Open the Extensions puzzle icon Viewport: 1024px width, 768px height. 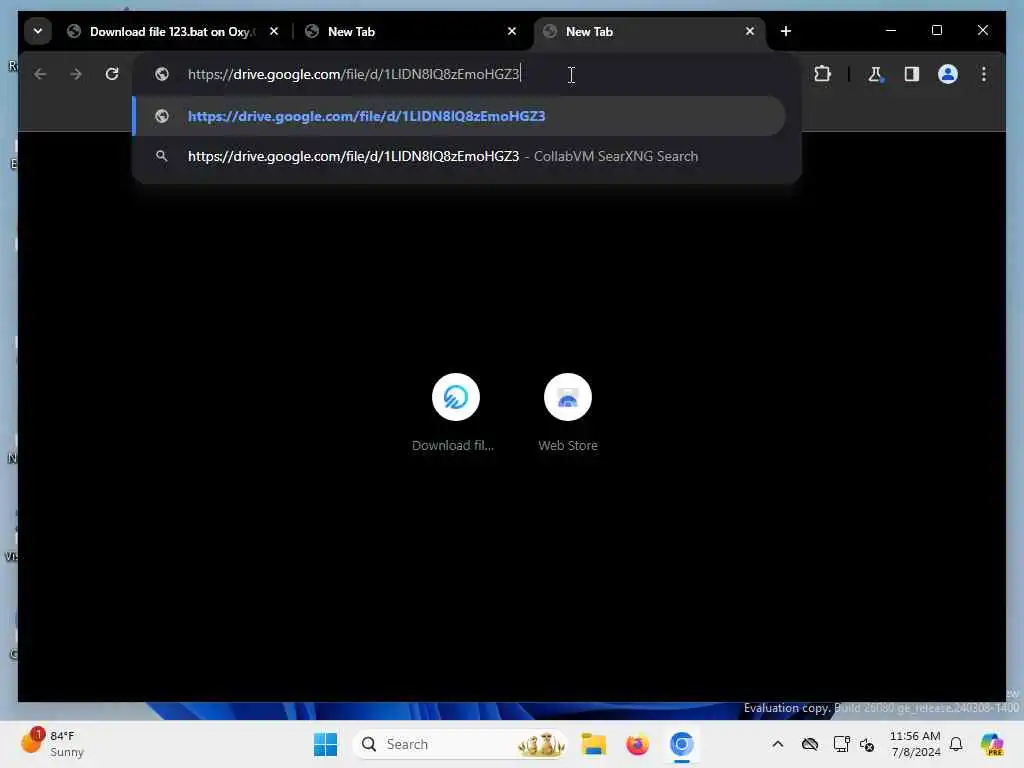click(x=822, y=74)
